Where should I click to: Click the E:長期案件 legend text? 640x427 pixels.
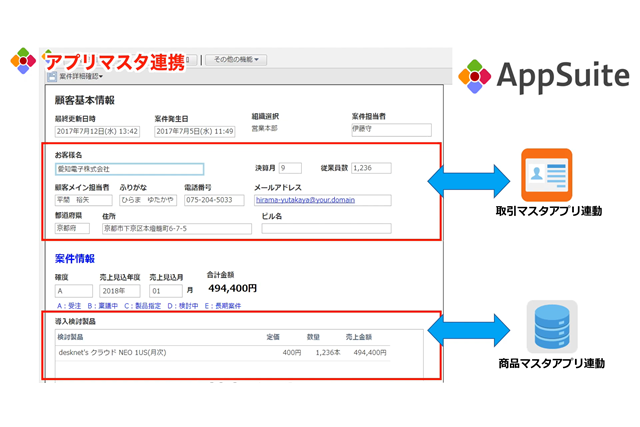click(x=223, y=306)
